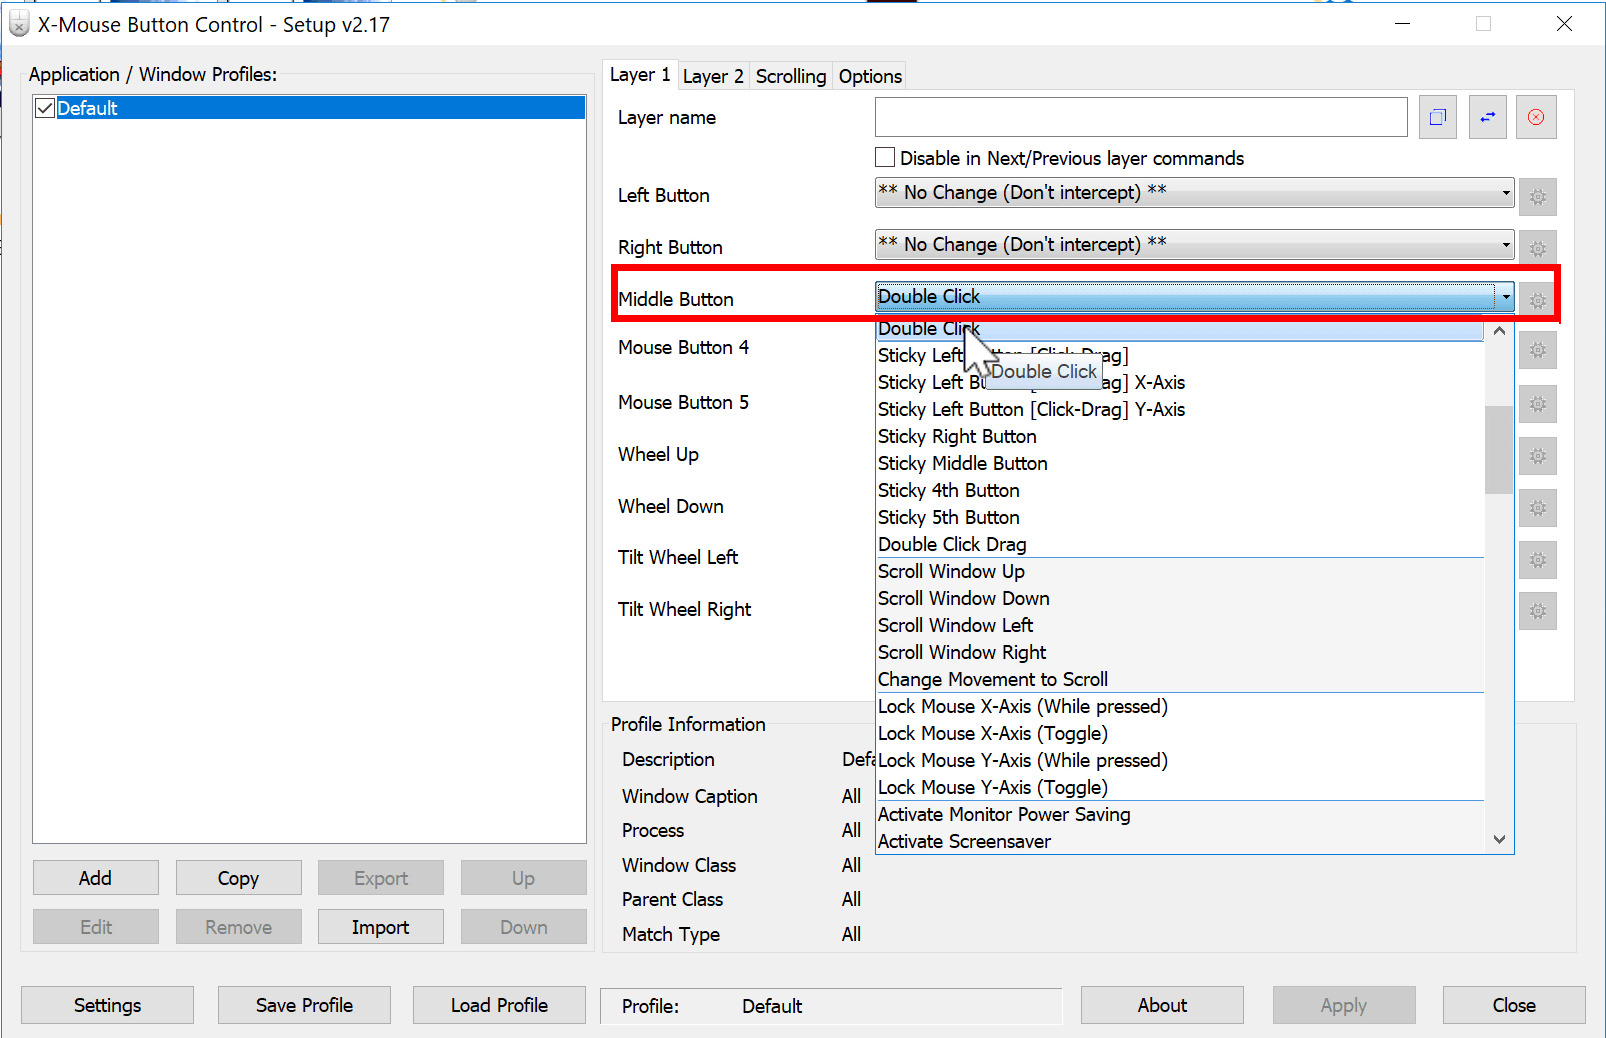Image resolution: width=1606 pixels, height=1038 pixels.
Task: Select Sticky Middle Button from the list
Action: 962,463
